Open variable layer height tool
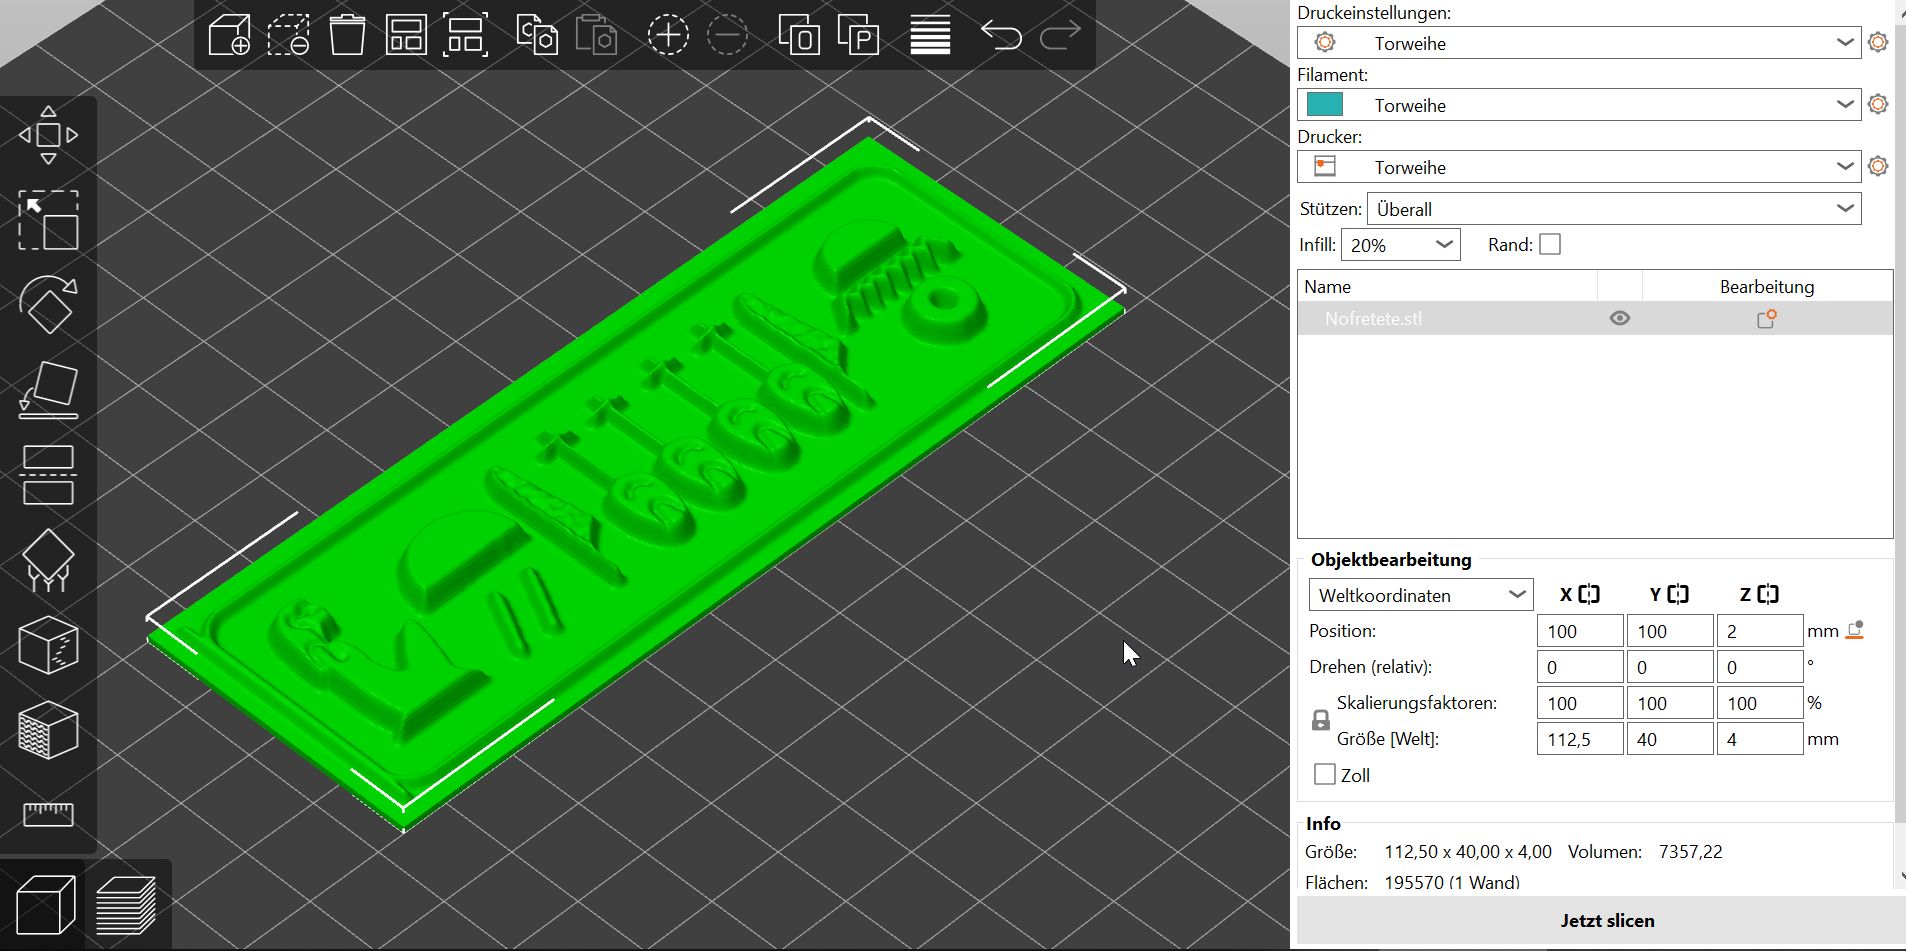The height and width of the screenshot is (951, 1906). coord(930,35)
